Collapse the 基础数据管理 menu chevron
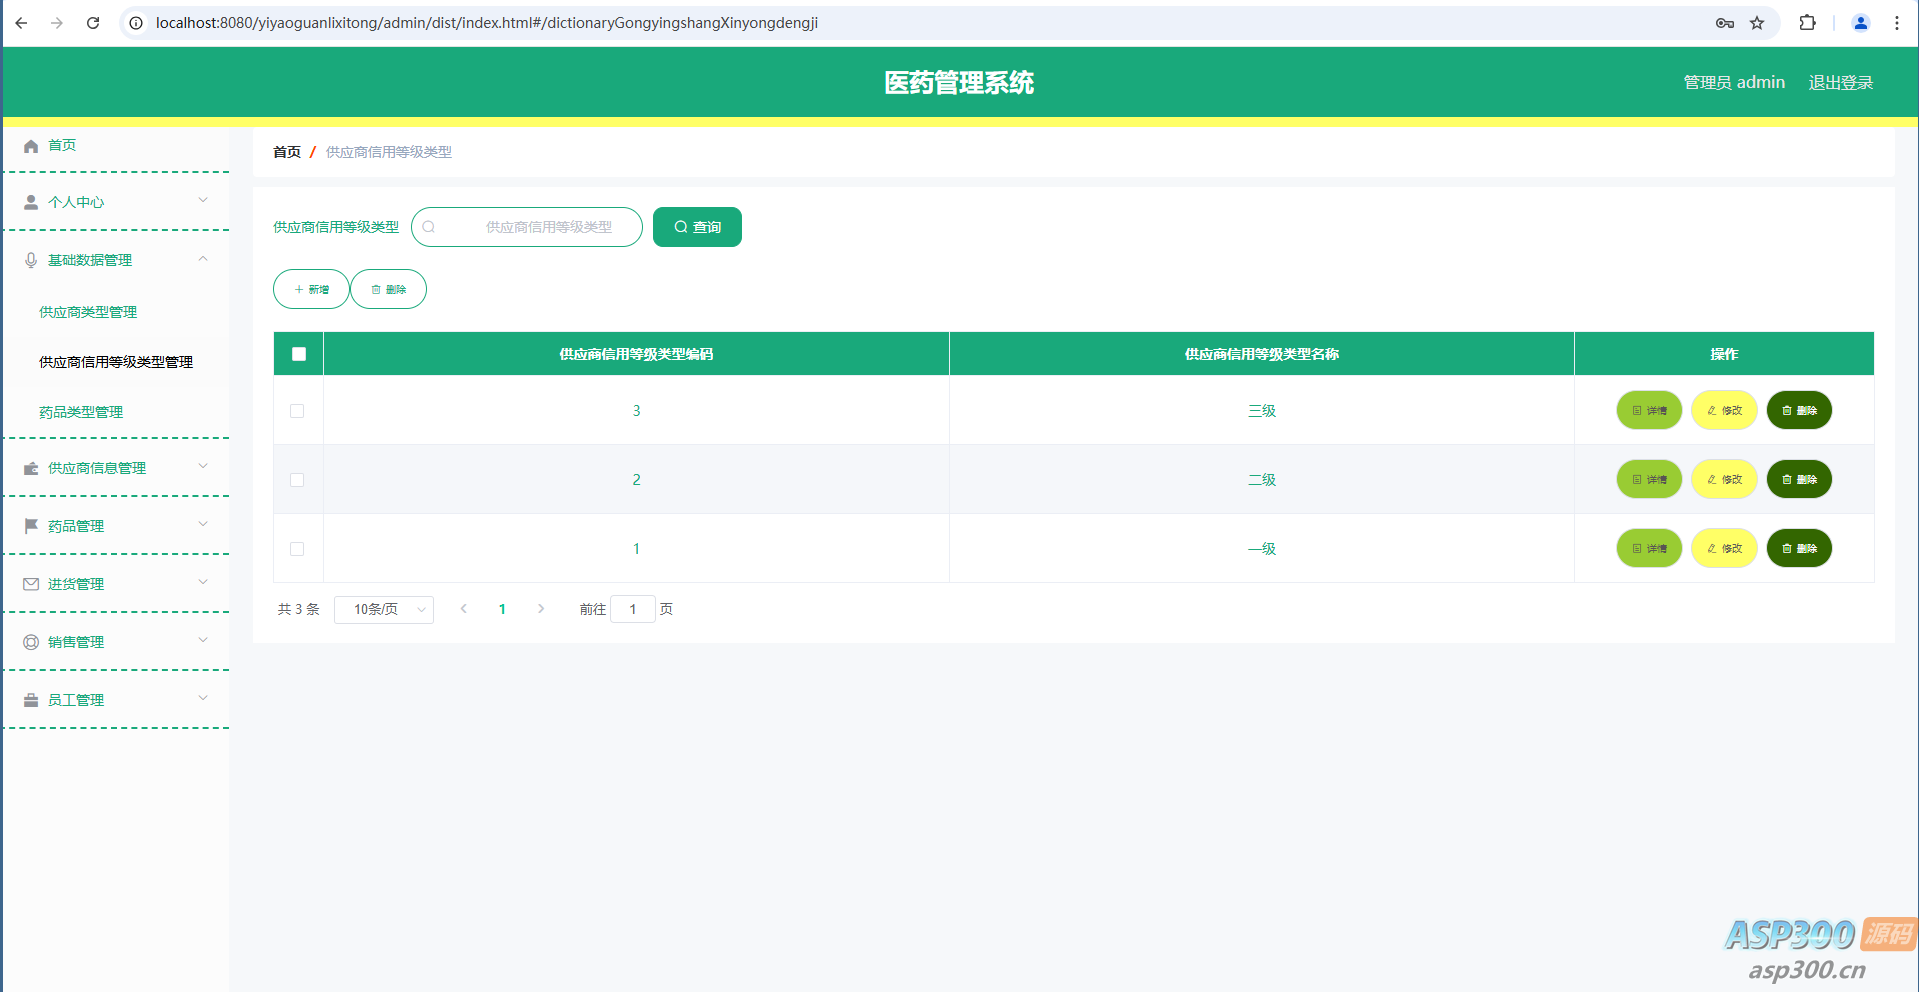 203,258
